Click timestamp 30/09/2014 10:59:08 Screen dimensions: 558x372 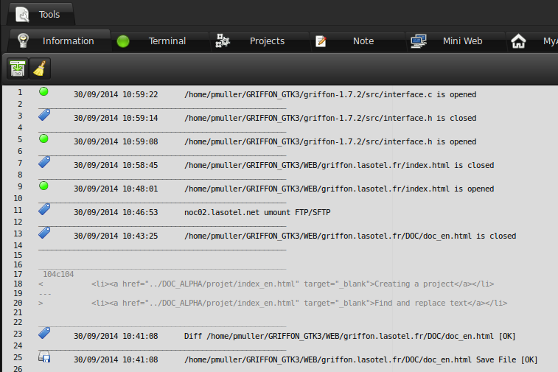(x=116, y=141)
